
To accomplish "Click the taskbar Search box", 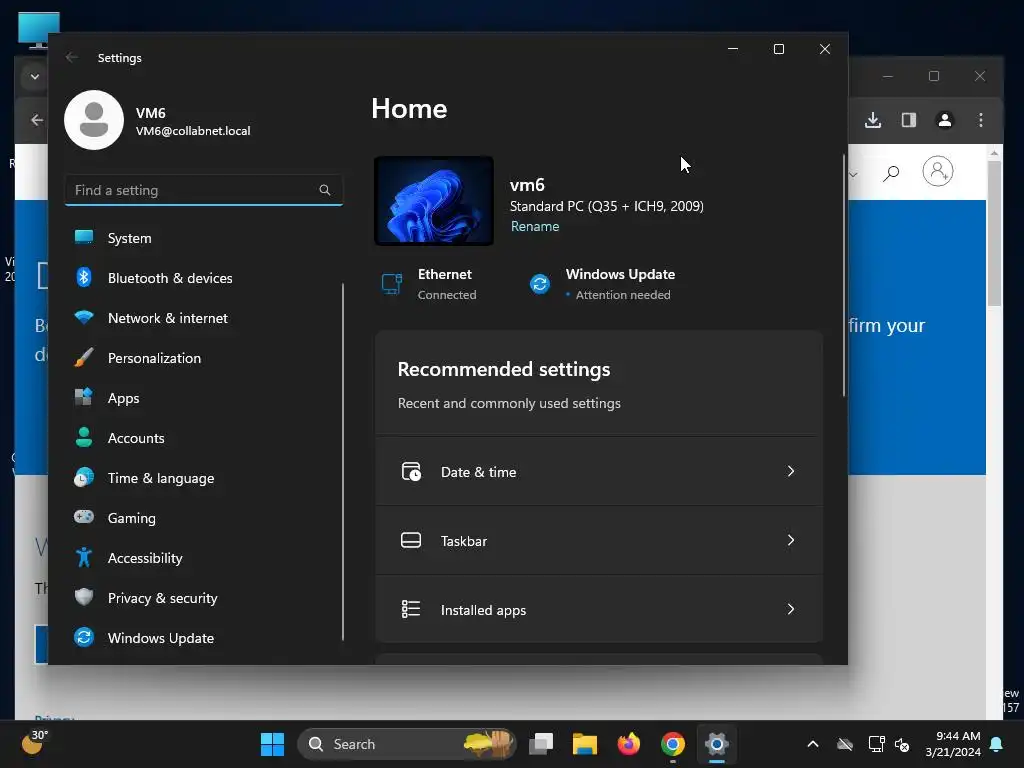I will 406,744.
